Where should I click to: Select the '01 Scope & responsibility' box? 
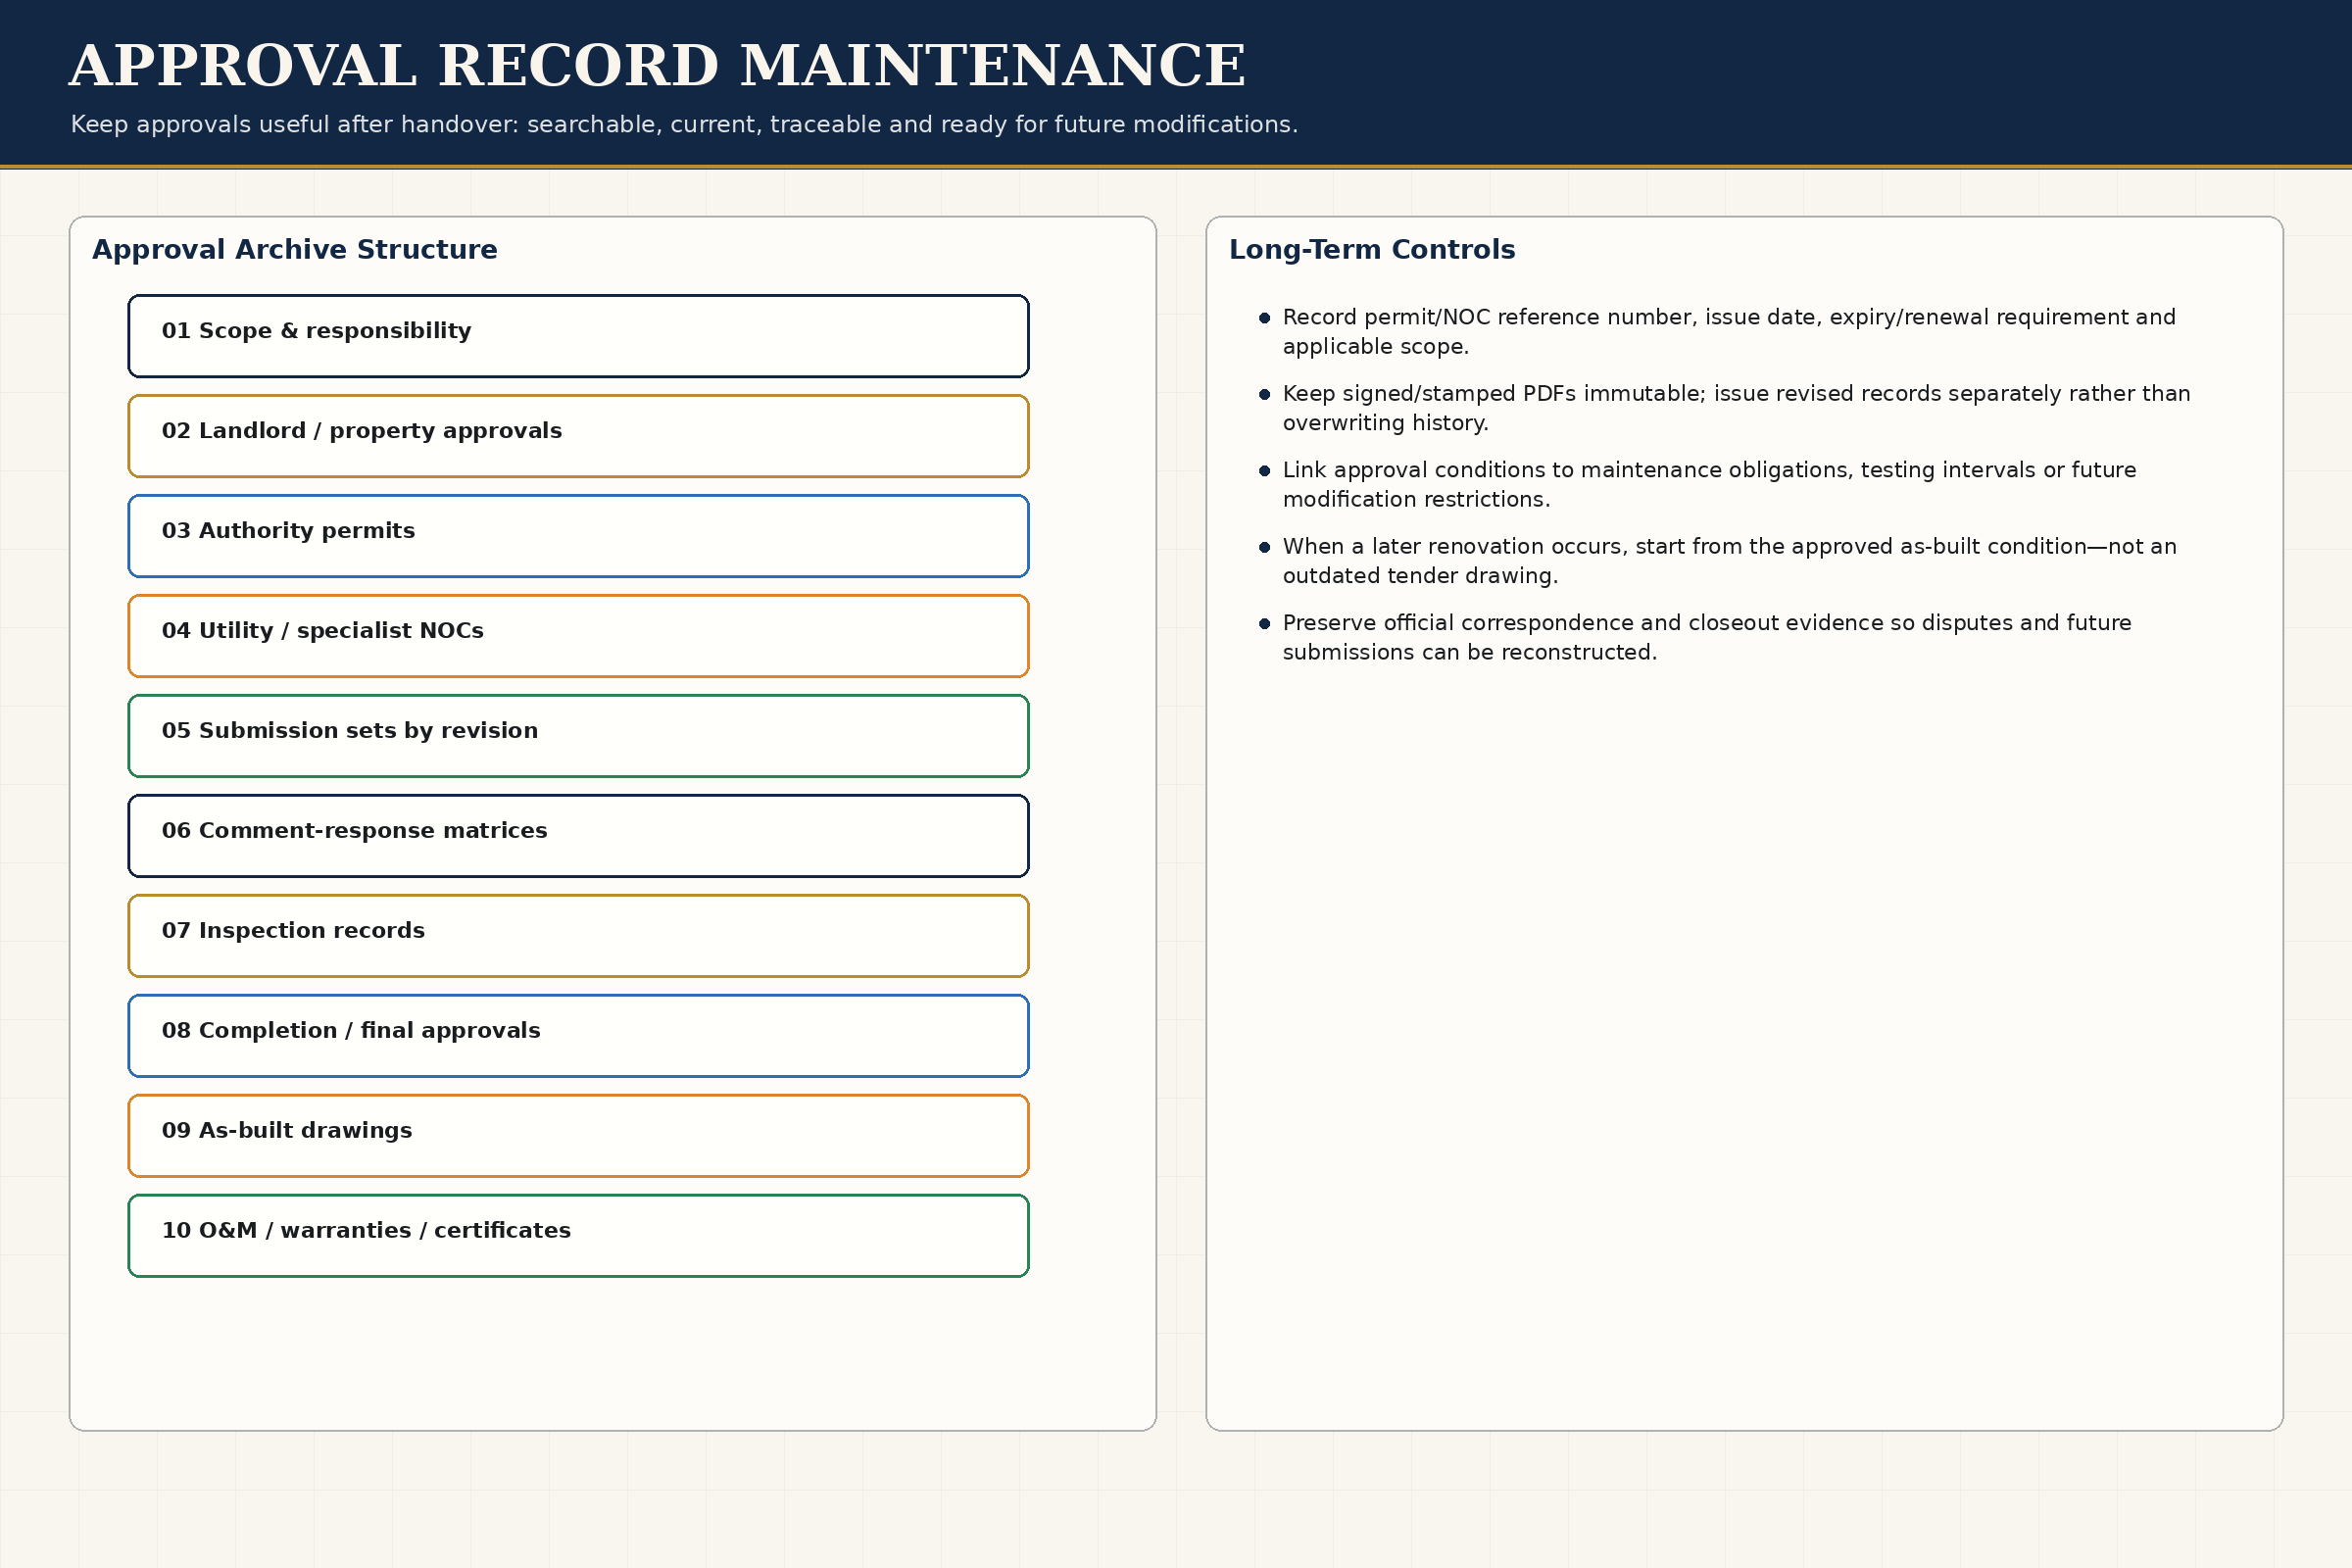tap(578, 336)
